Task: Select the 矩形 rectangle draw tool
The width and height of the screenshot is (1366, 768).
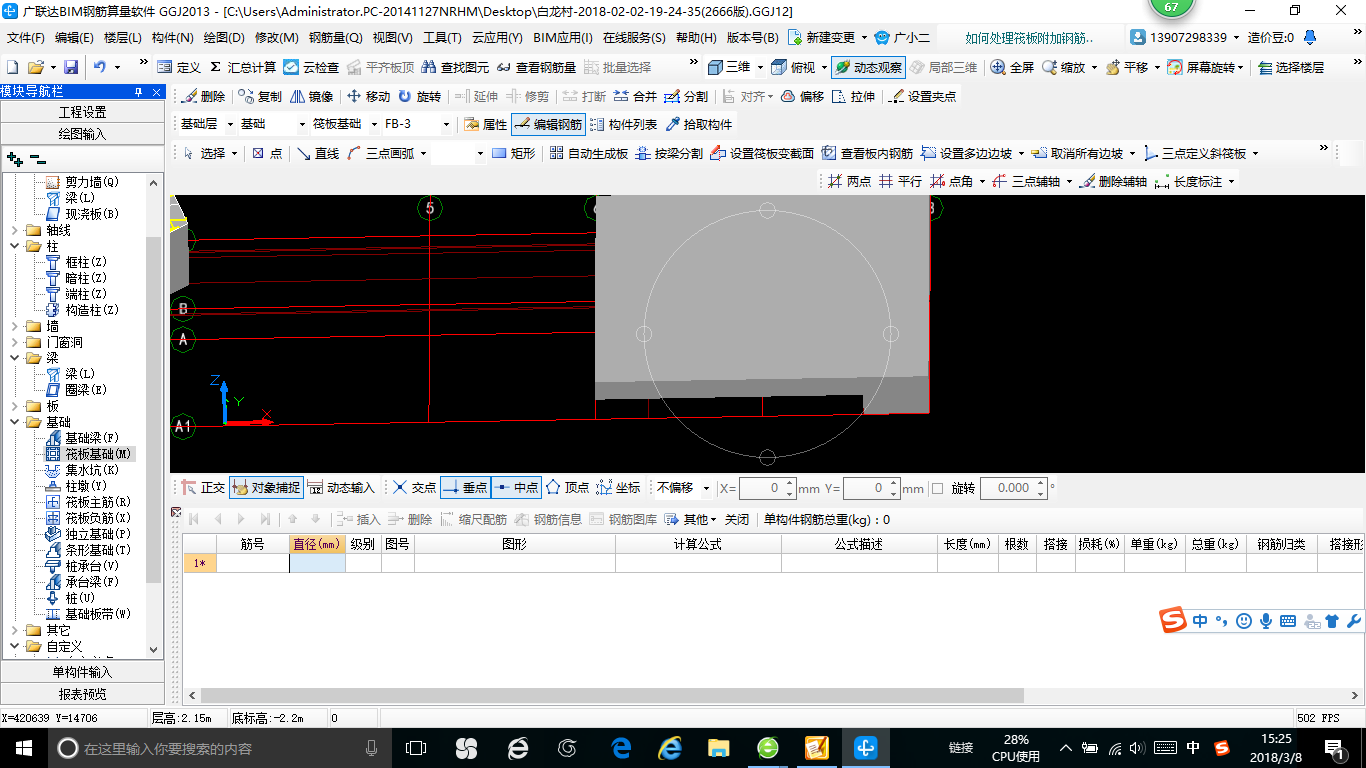Action: tap(513, 153)
